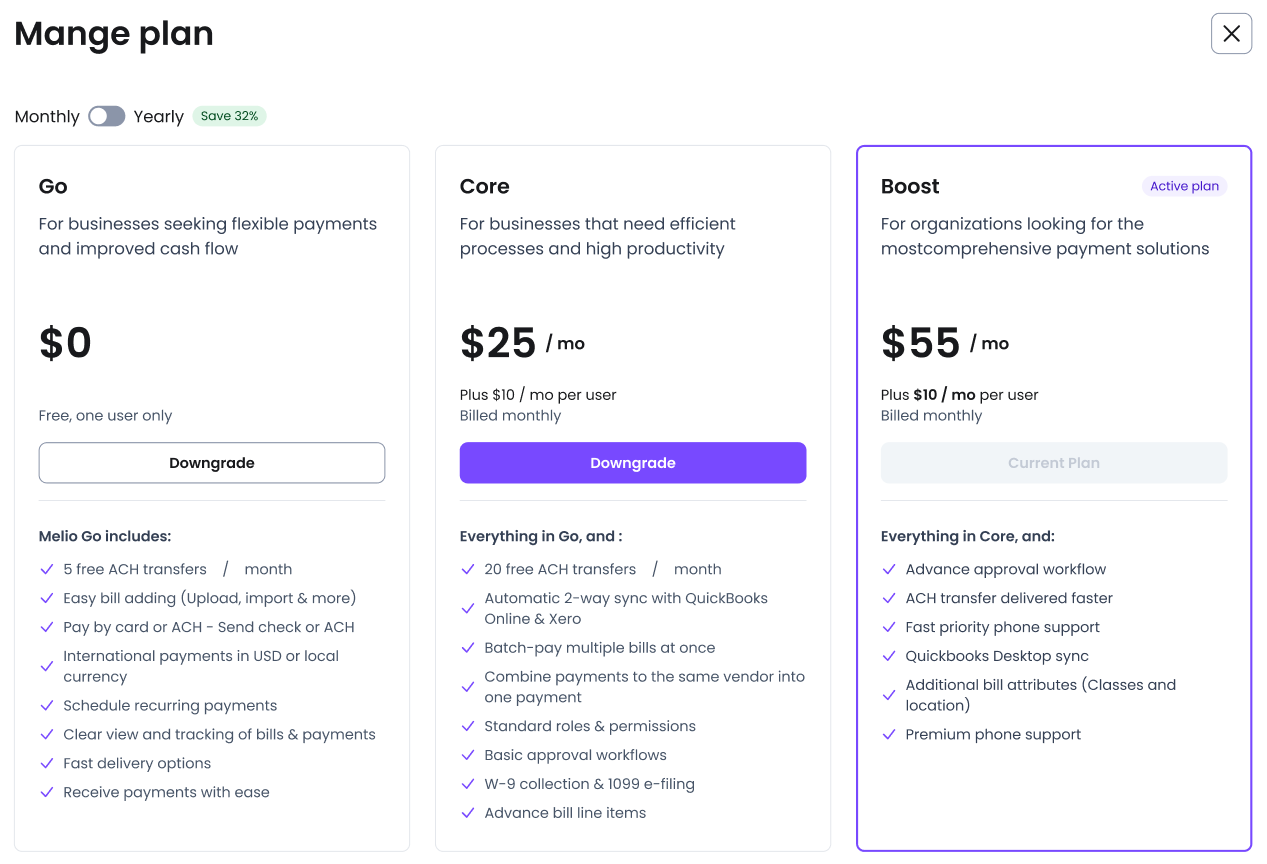Click the Save 32% badge

[229, 116]
